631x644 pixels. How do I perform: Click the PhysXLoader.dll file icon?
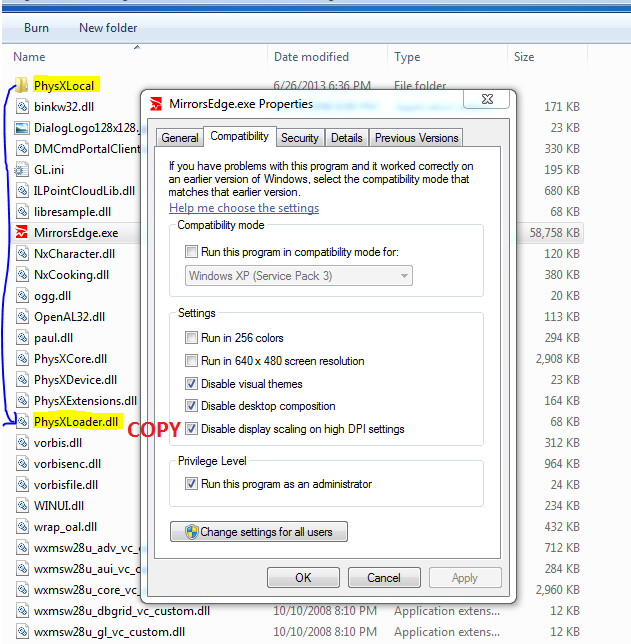(22, 421)
